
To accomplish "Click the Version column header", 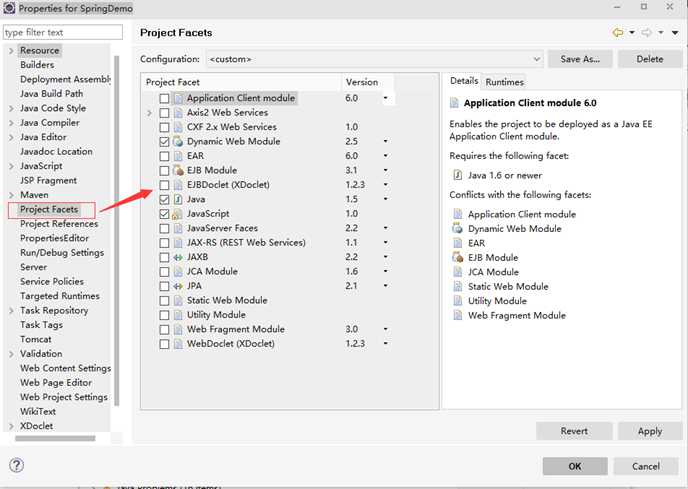I will tap(367, 82).
